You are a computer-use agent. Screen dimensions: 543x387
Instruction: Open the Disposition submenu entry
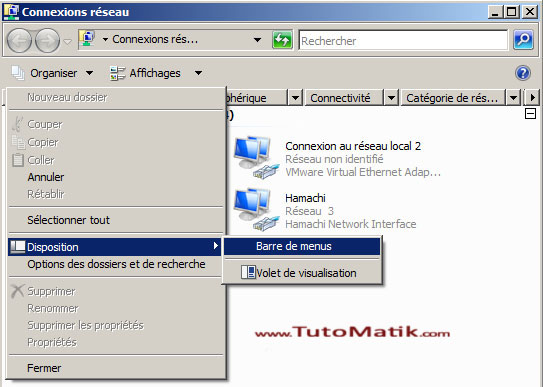pyautogui.click(x=114, y=247)
